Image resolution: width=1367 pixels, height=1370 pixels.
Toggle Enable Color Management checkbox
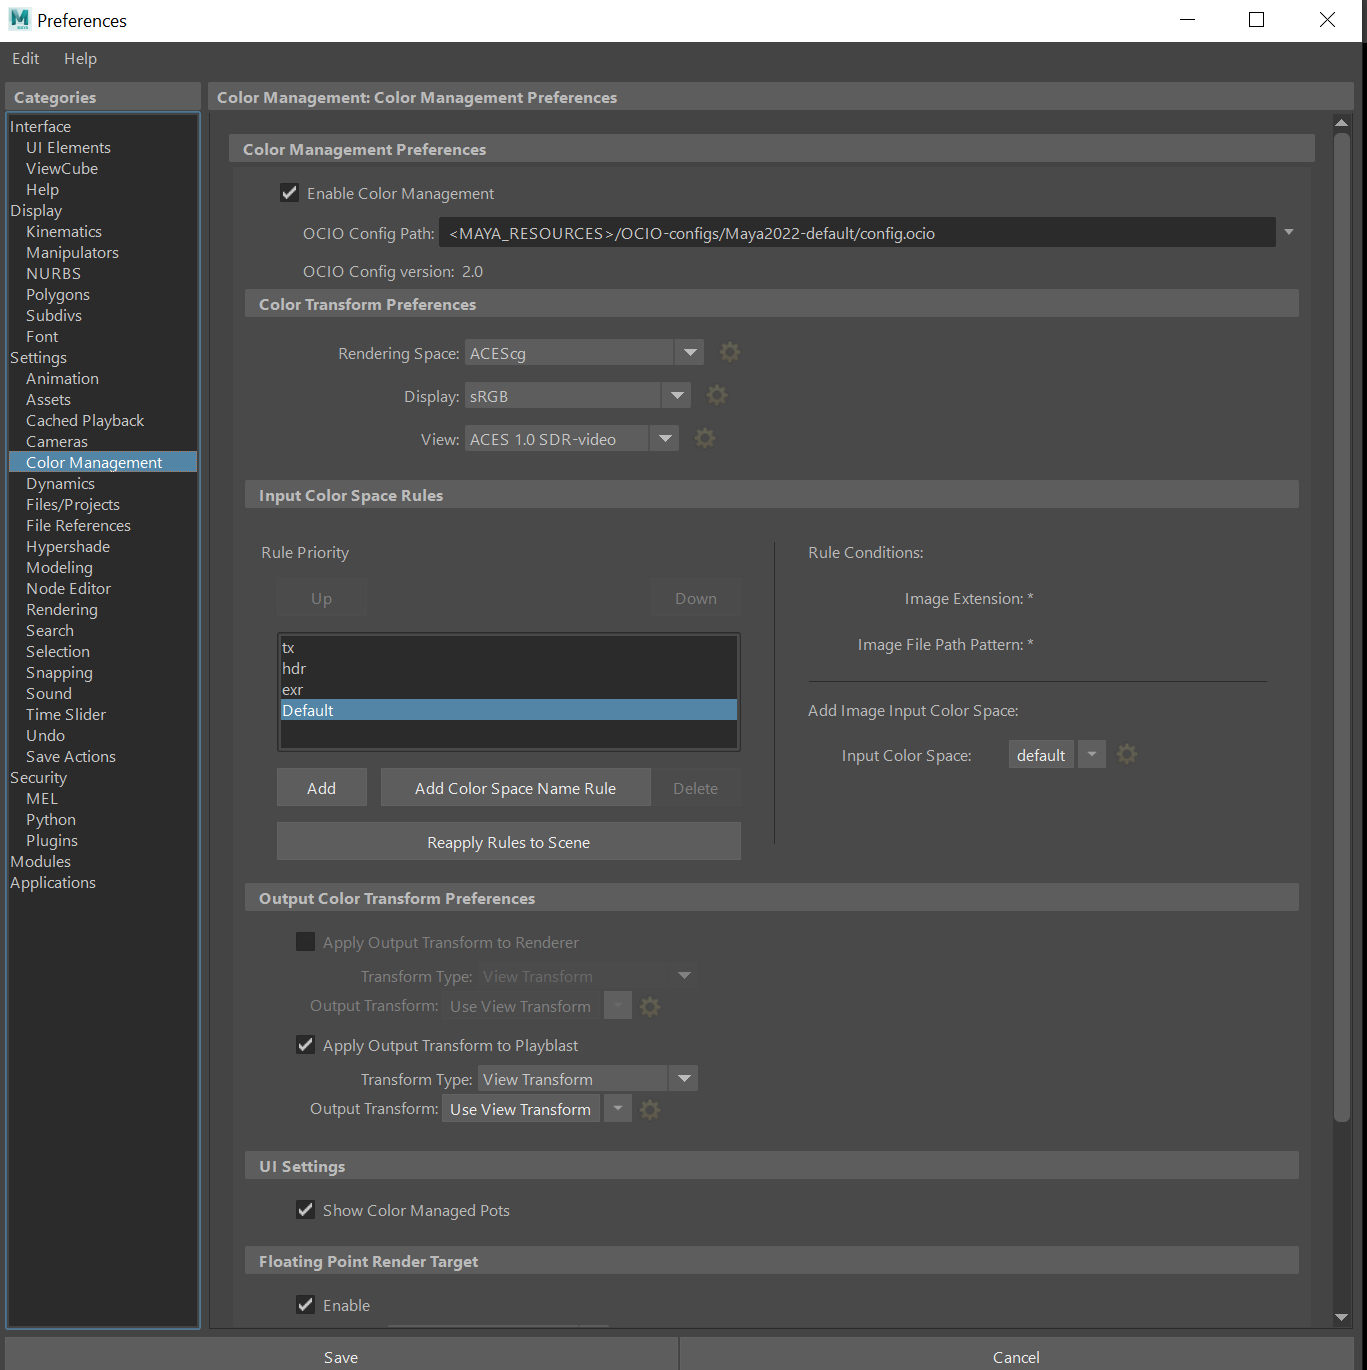click(290, 193)
